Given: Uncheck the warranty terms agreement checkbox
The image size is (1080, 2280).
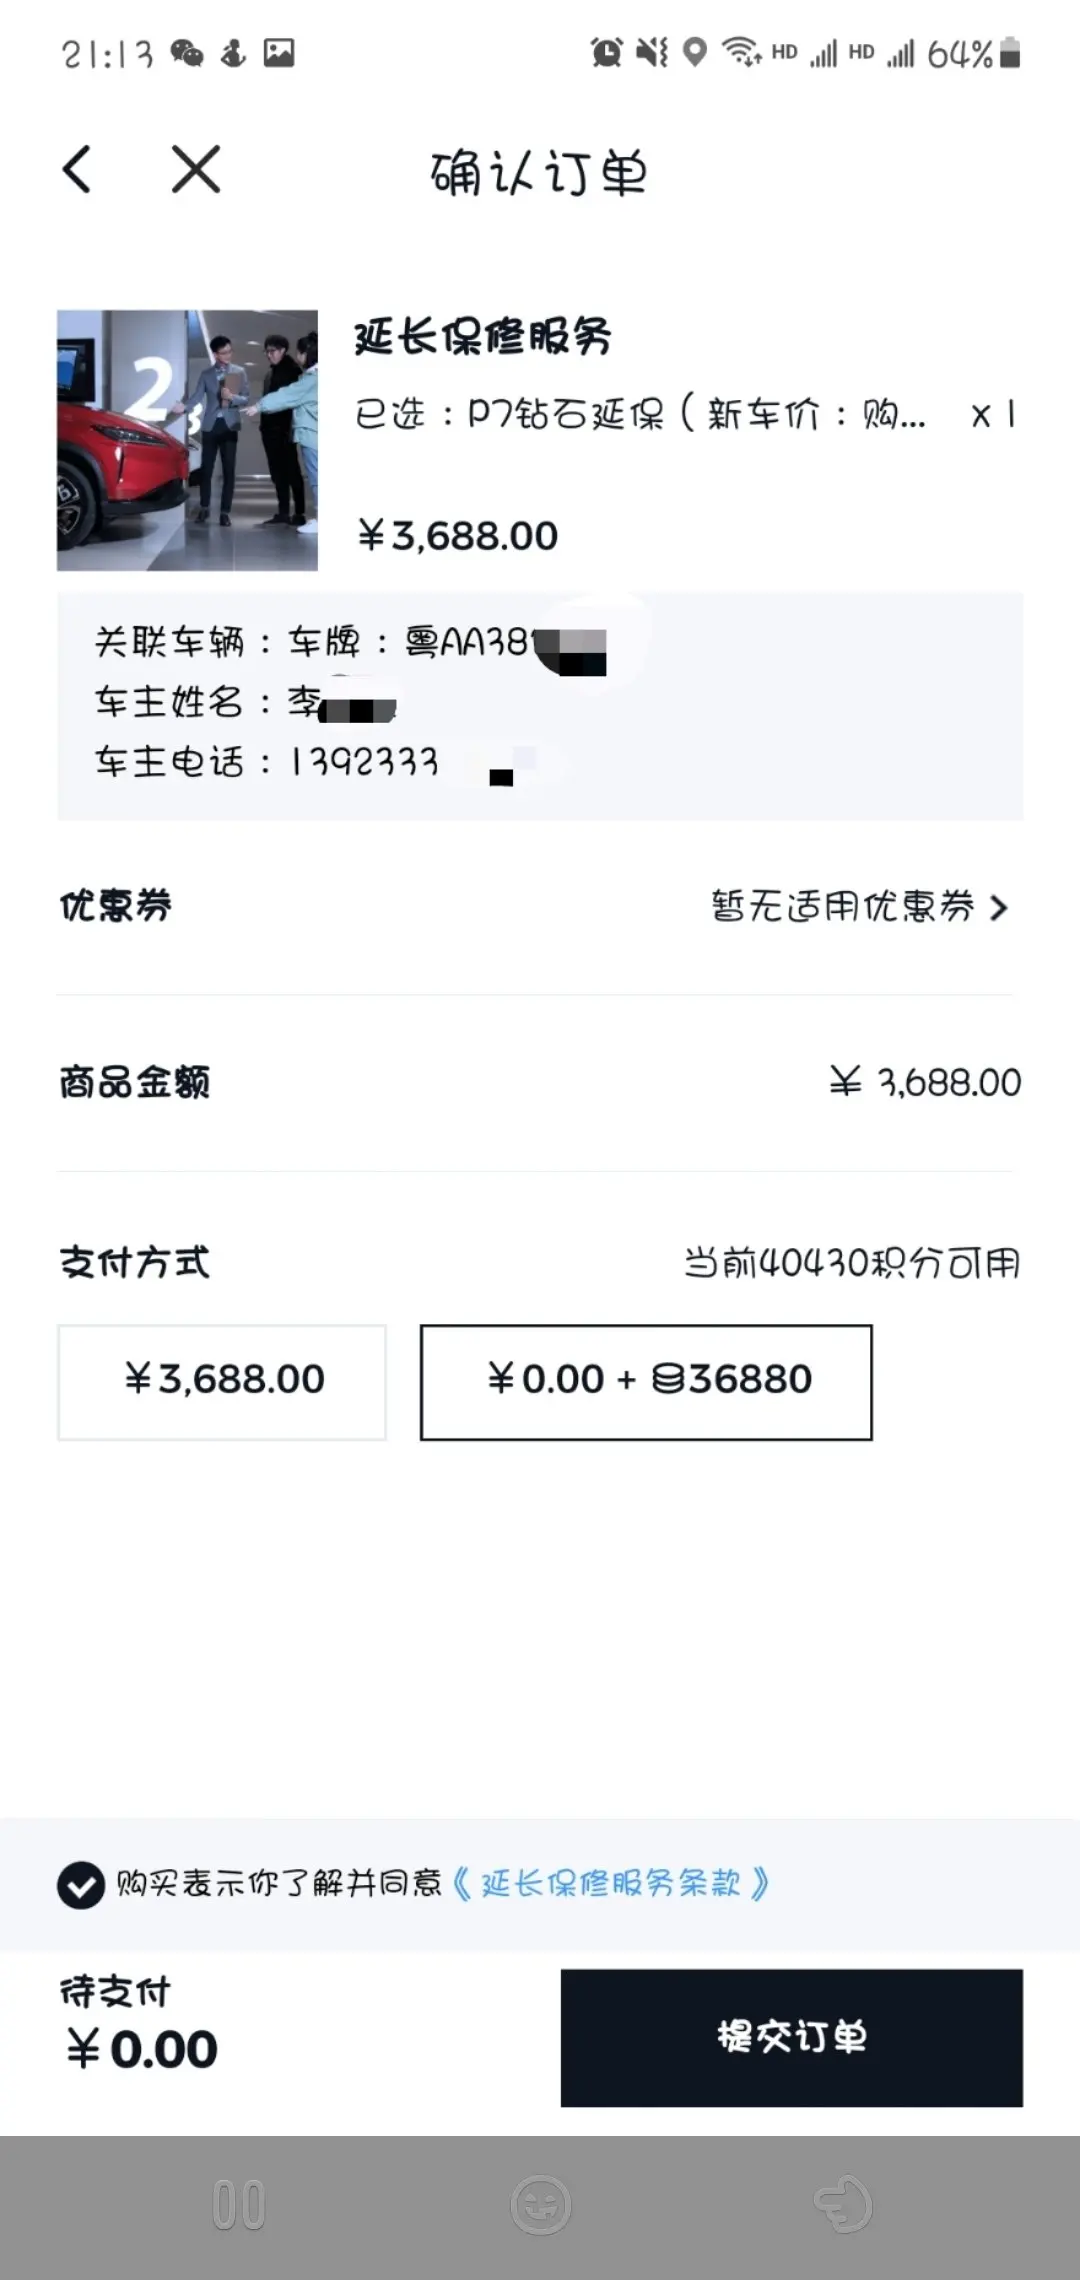Looking at the screenshot, I should tap(81, 1886).
